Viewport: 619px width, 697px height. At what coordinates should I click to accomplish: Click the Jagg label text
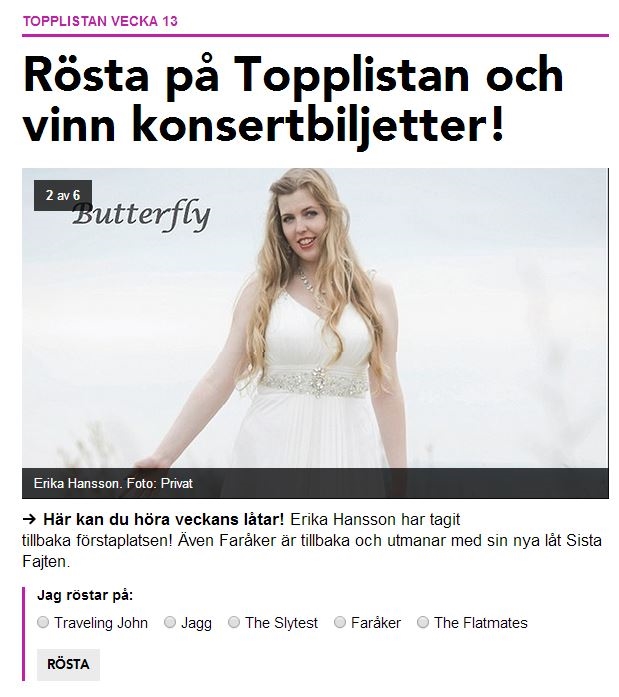[x=196, y=623]
